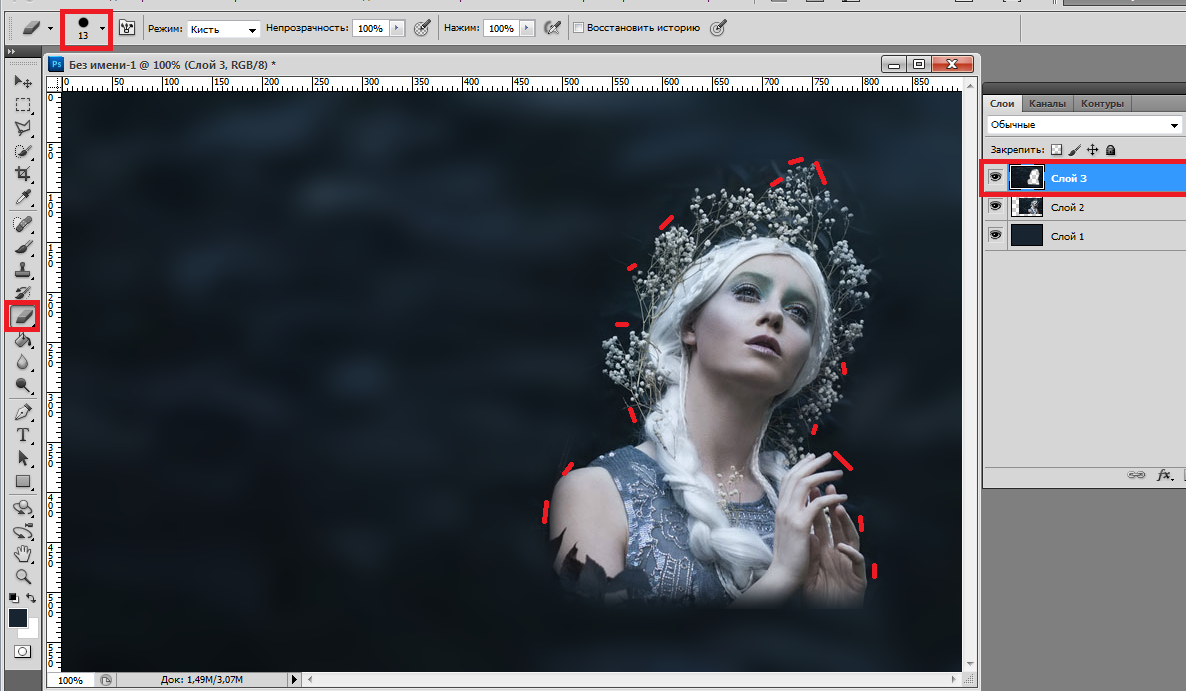Activate the Eyedropper tool
Viewport: 1186px width, 691px height.
pyautogui.click(x=23, y=197)
